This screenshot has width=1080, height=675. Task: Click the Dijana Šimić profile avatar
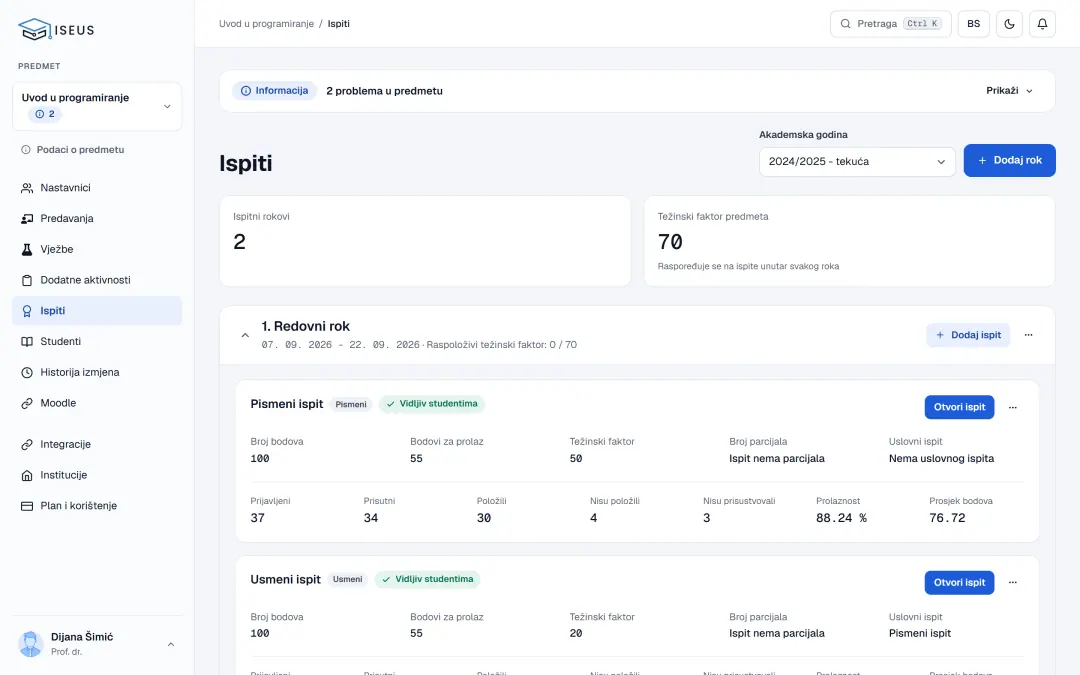(x=30, y=644)
